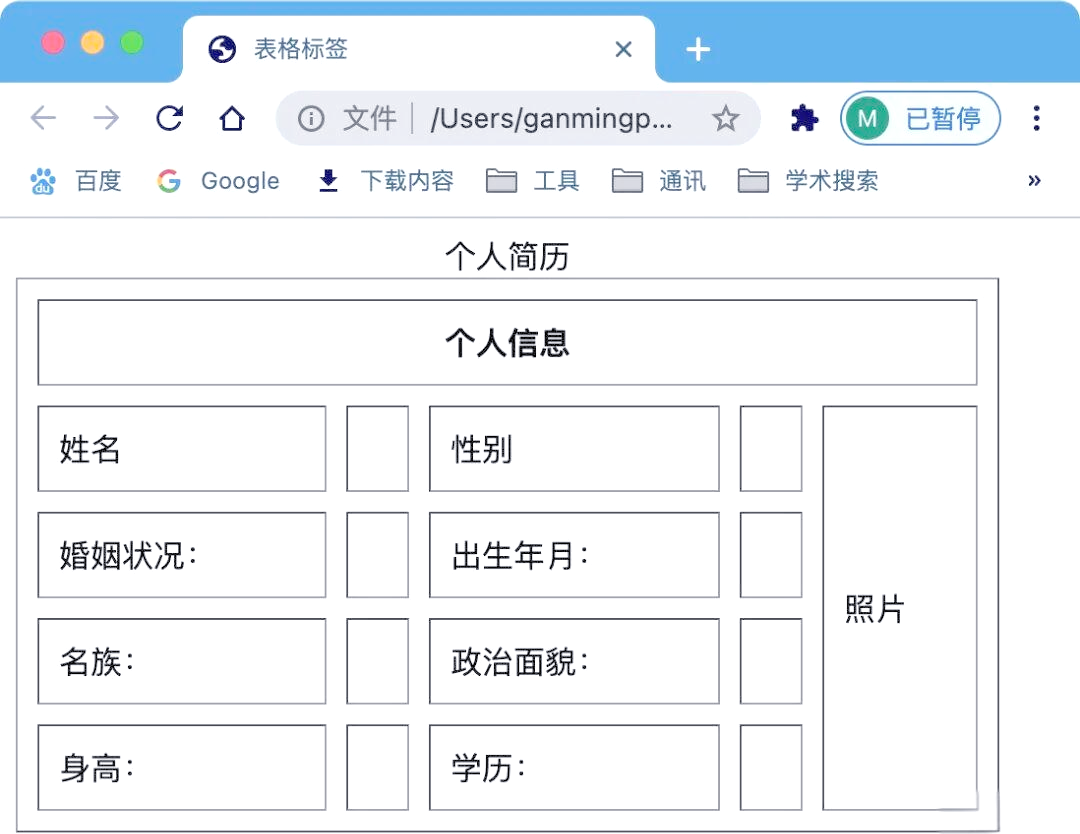Click the yellow window minimize button
Image resolution: width=1080 pixels, height=834 pixels.
coord(92,43)
